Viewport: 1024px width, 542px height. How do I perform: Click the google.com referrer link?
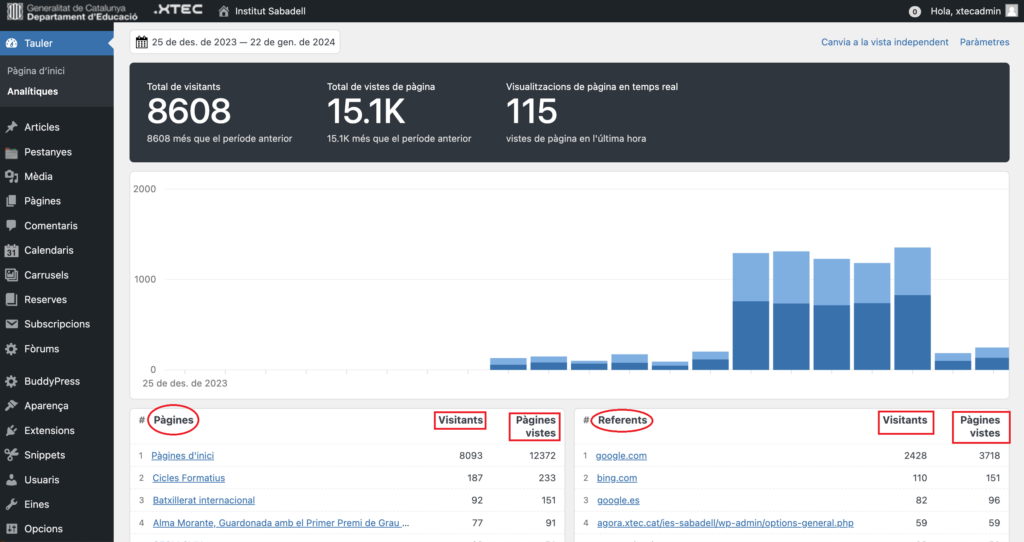tap(621, 456)
